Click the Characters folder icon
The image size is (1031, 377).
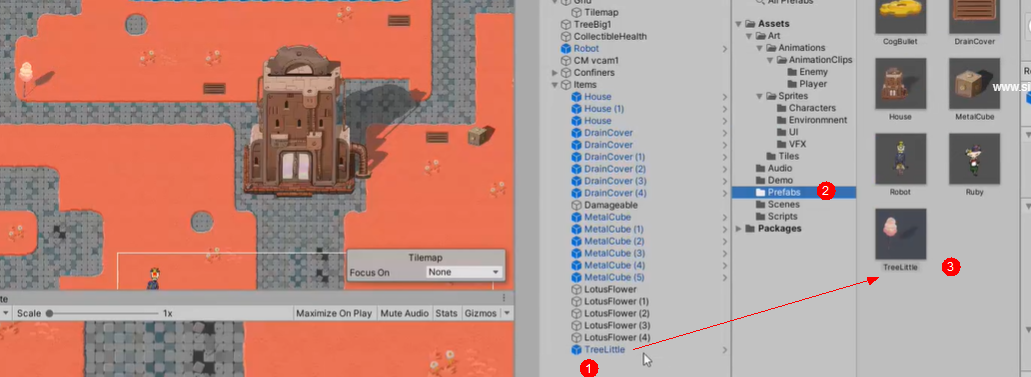[x=781, y=108]
